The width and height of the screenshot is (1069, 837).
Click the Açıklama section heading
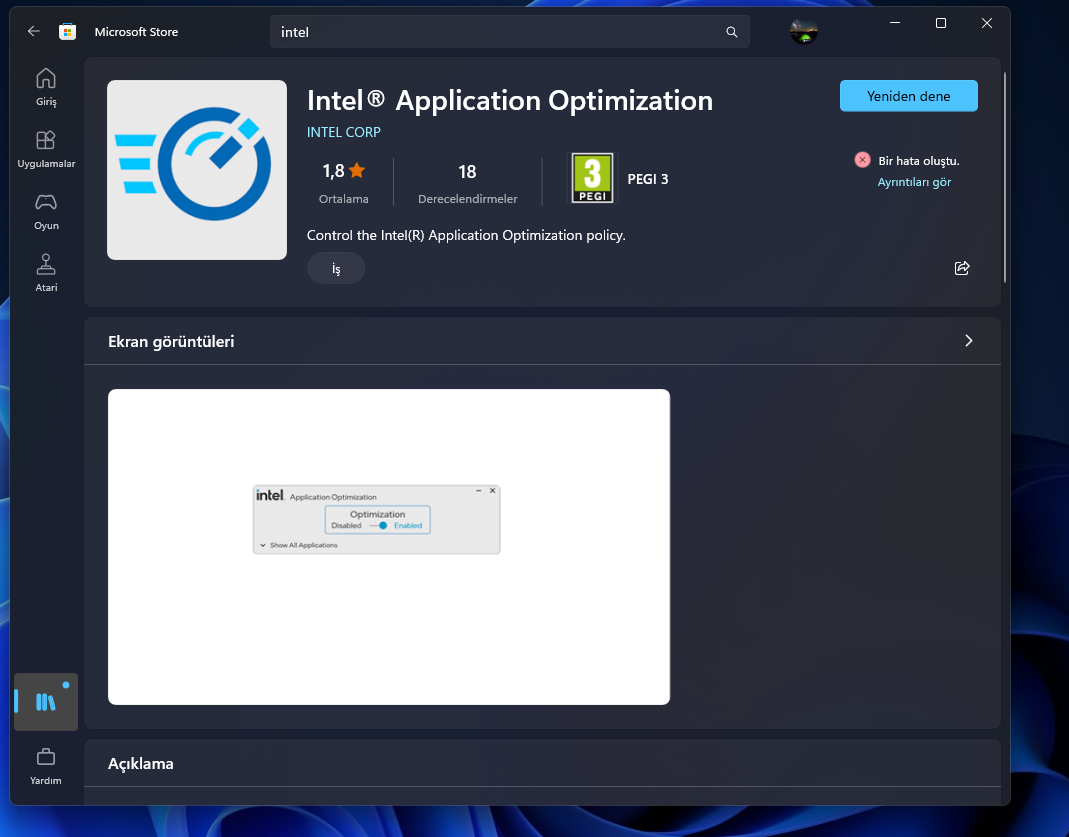[x=140, y=763]
